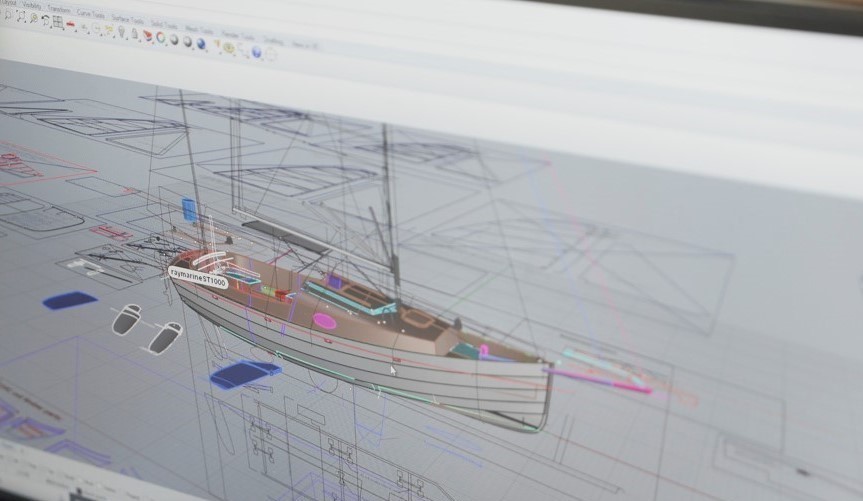Open the rainbow Object Properties color wheel
The width and height of the screenshot is (863, 501).
point(160,38)
